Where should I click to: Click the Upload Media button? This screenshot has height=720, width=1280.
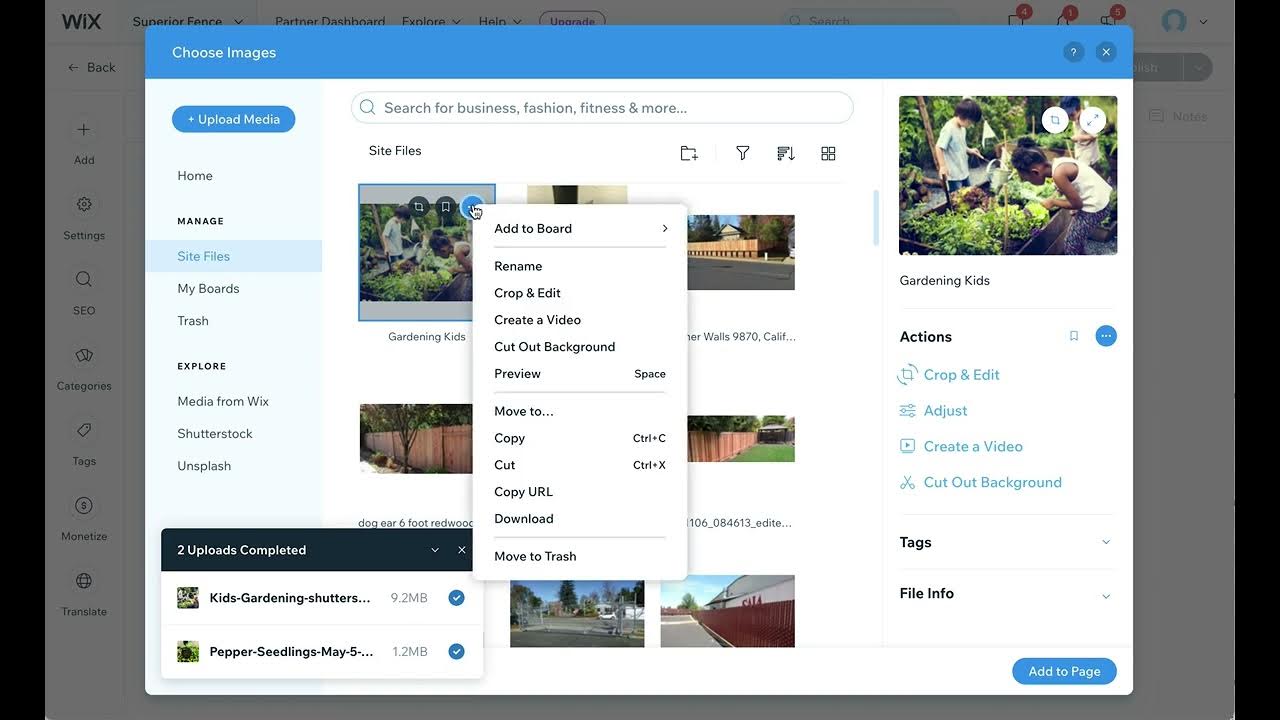tap(233, 119)
